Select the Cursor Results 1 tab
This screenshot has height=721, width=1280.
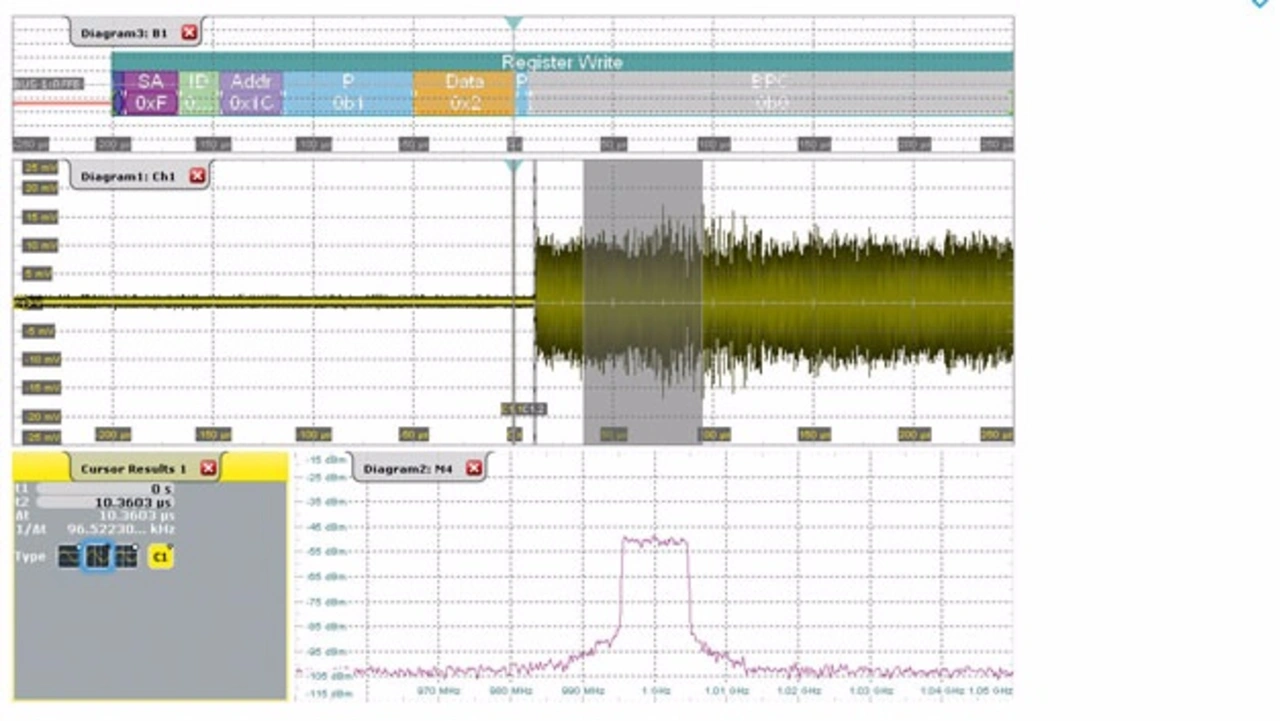pos(133,469)
